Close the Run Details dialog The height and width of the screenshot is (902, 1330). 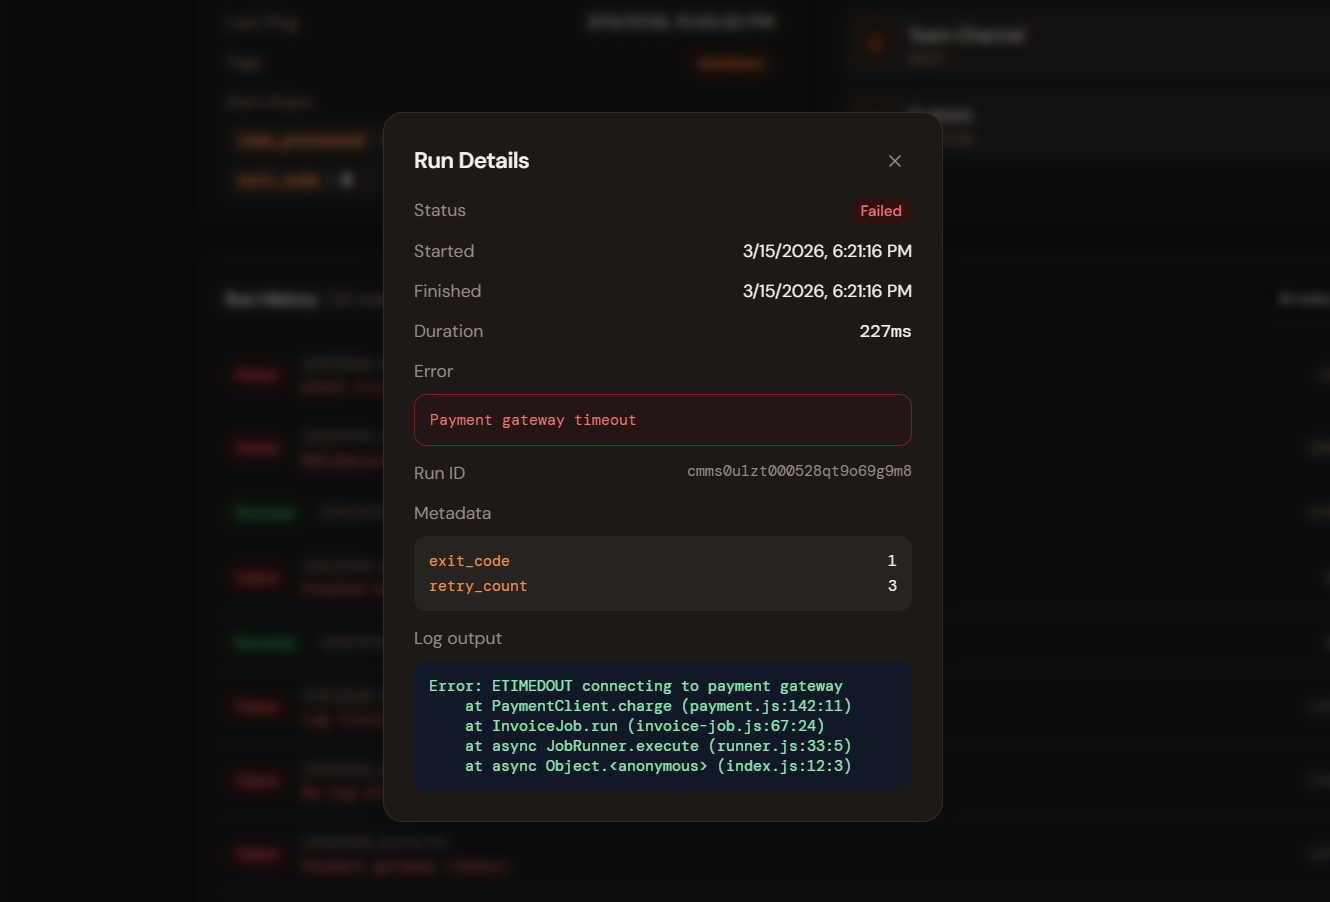894,160
